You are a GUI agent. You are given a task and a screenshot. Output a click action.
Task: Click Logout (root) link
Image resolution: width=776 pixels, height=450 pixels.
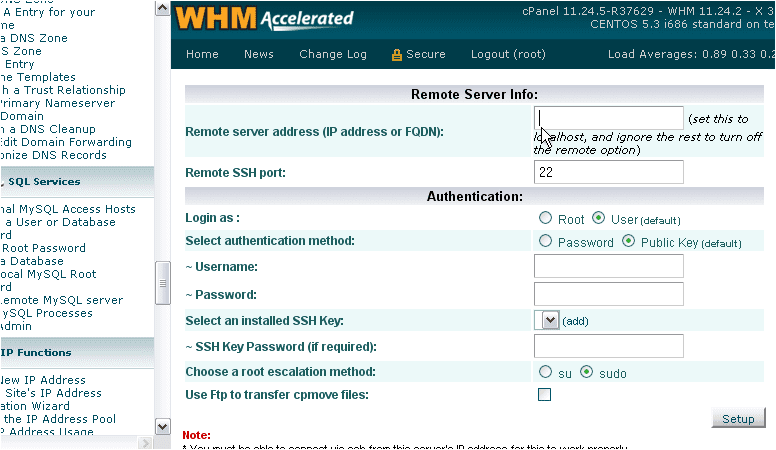tap(508, 54)
